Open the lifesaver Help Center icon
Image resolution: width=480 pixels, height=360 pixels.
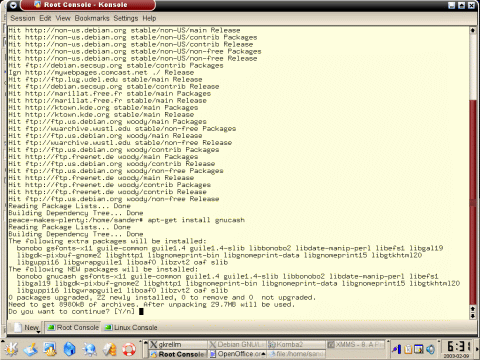click(129, 349)
